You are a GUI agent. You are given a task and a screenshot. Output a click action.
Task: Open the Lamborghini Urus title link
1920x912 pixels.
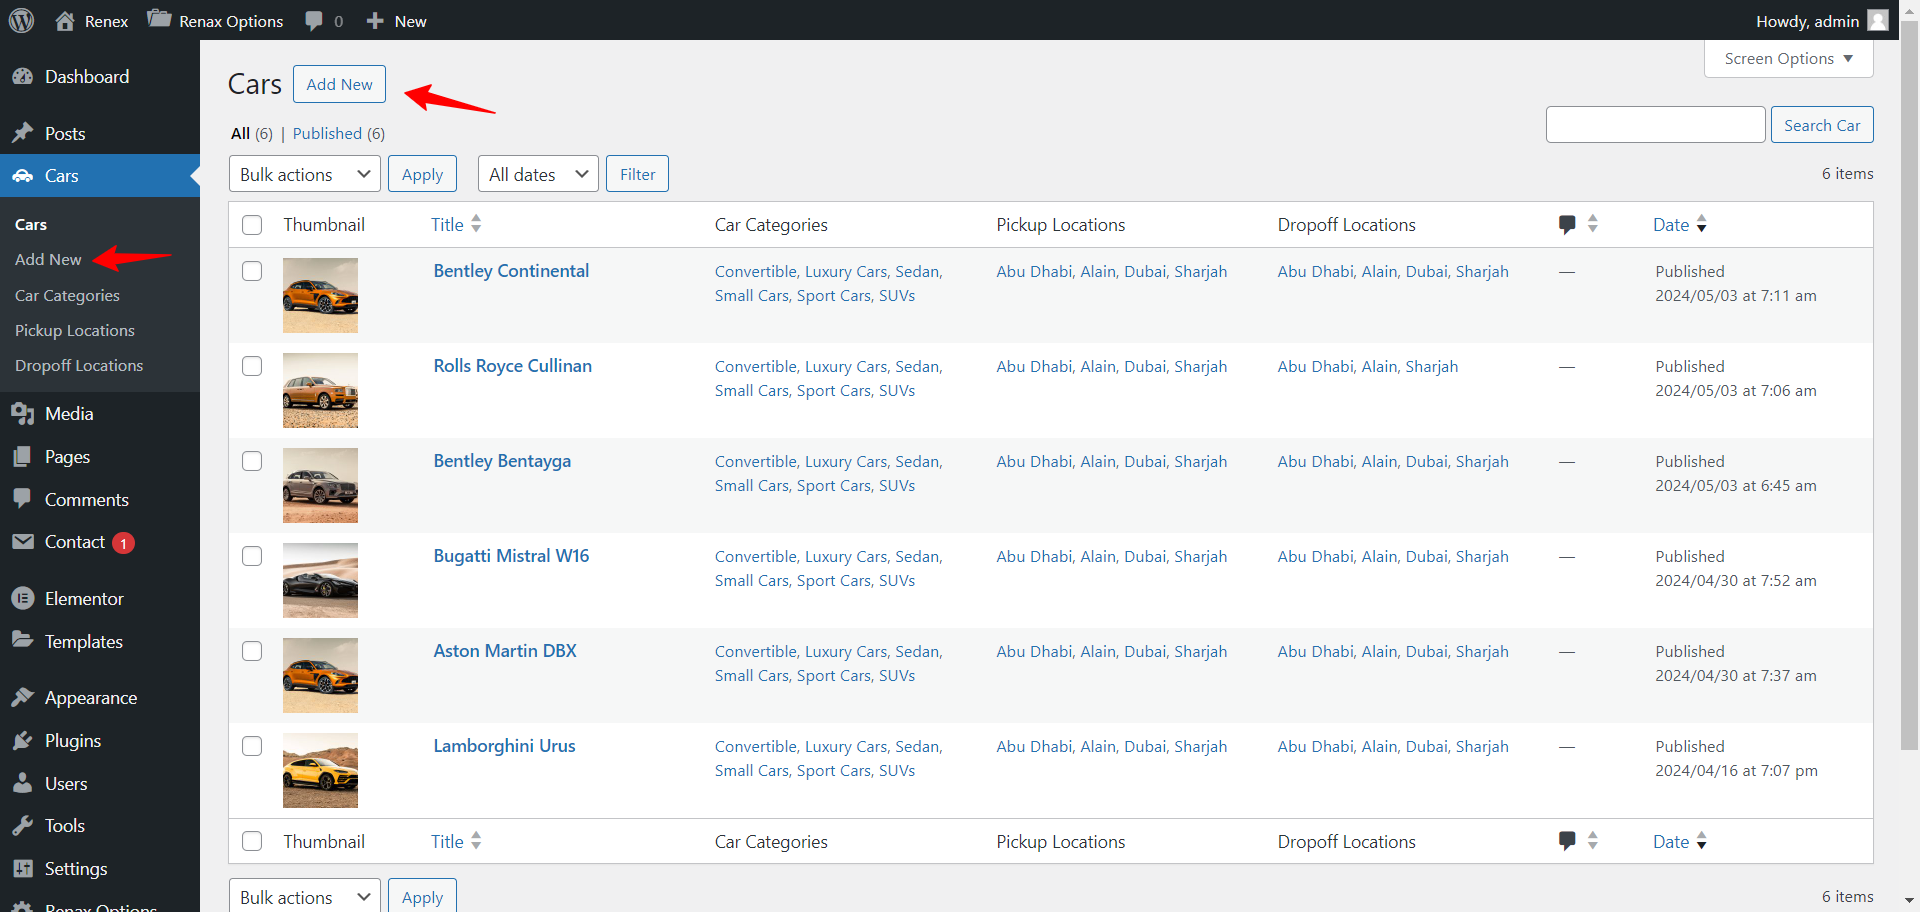click(504, 746)
